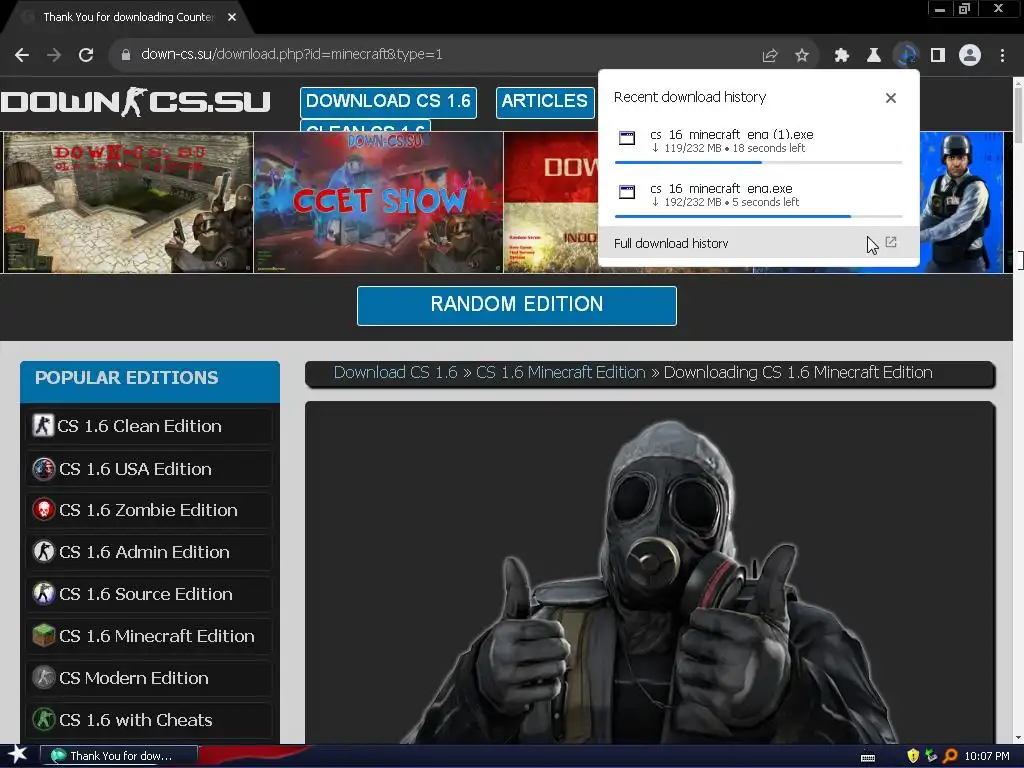Open the dust map banner thumbnail
1024x768 pixels.
128,202
